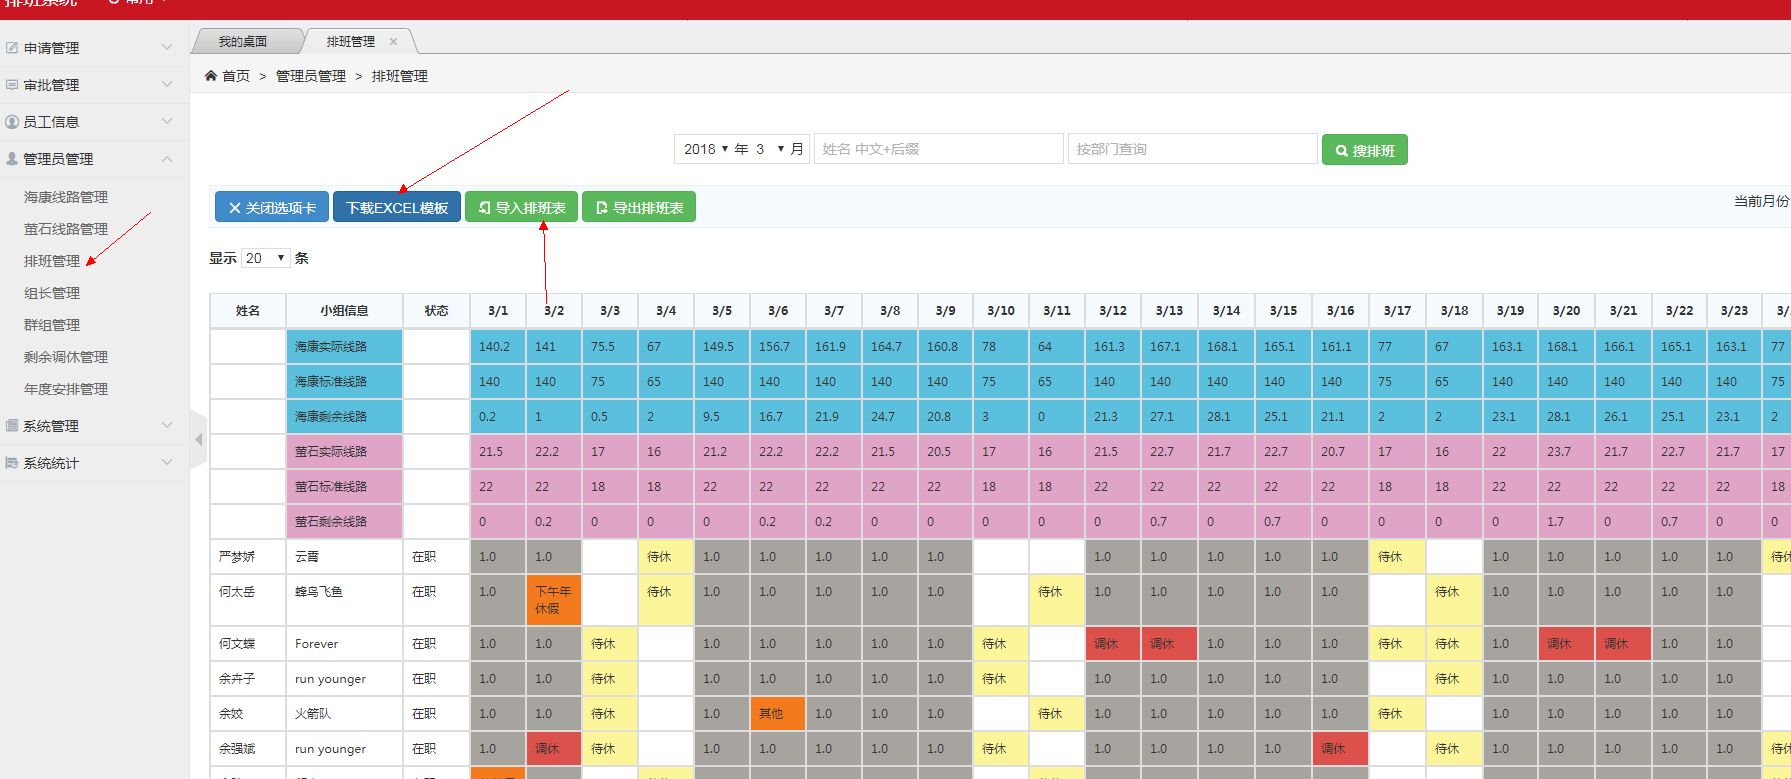Click the 3/1 date column header

tap(498, 311)
